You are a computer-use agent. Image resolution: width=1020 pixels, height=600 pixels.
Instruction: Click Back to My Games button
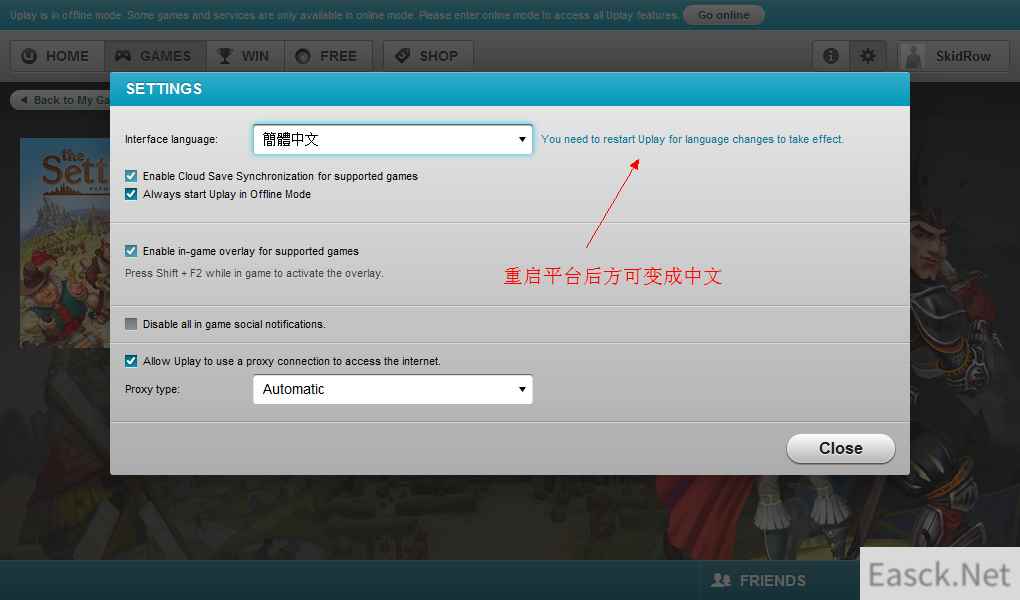(x=62, y=100)
